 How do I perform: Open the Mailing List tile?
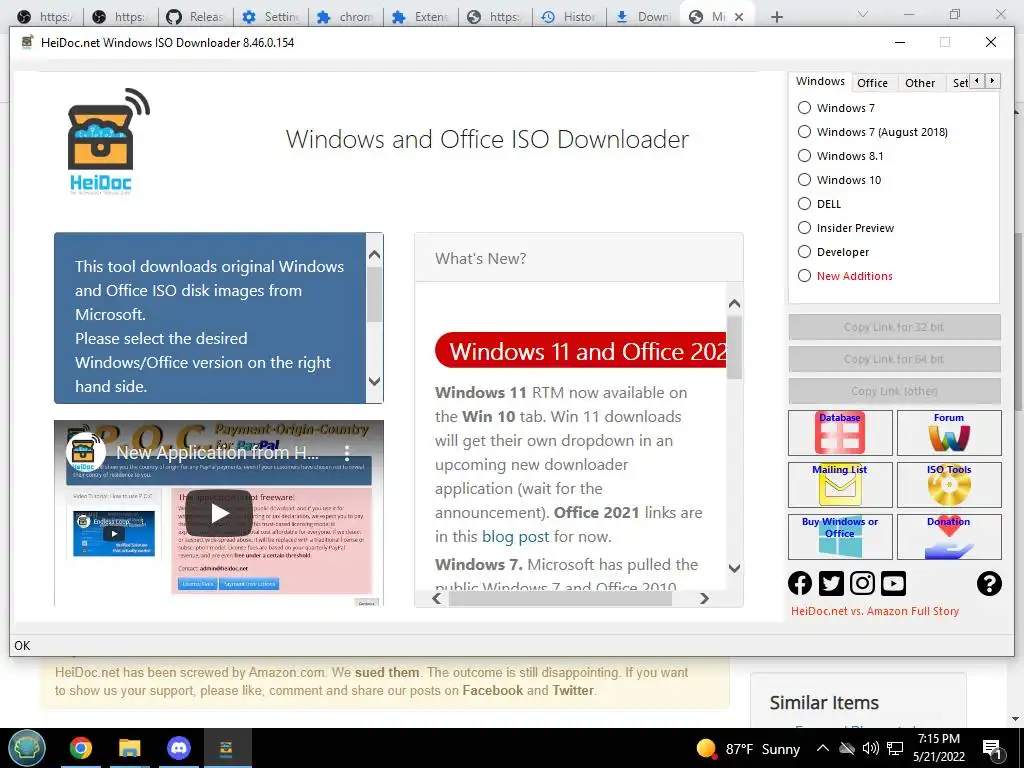[x=840, y=485]
